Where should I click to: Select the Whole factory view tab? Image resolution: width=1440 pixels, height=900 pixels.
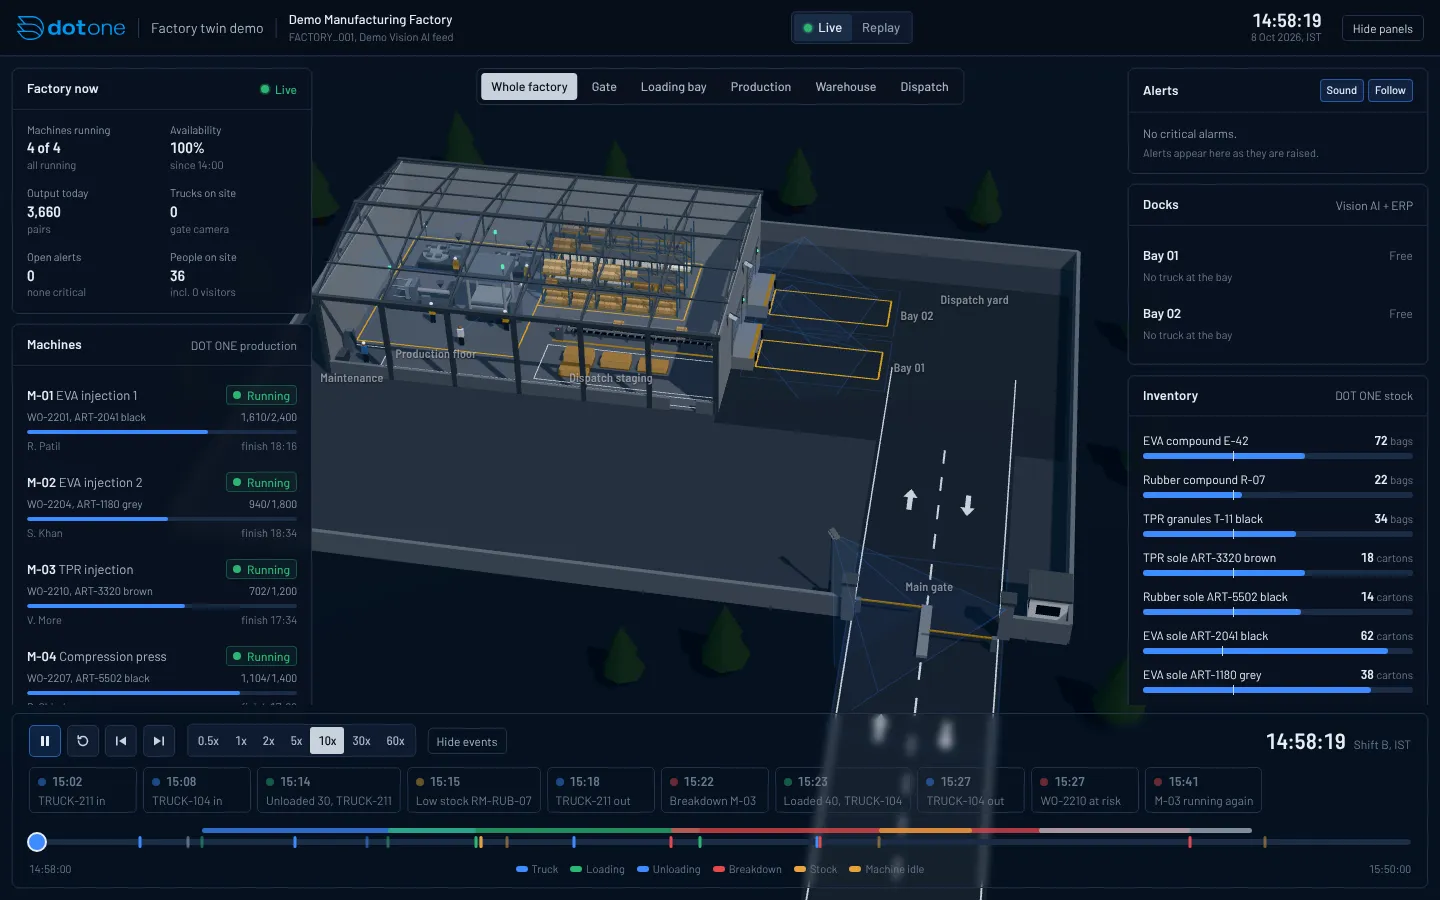coord(529,87)
